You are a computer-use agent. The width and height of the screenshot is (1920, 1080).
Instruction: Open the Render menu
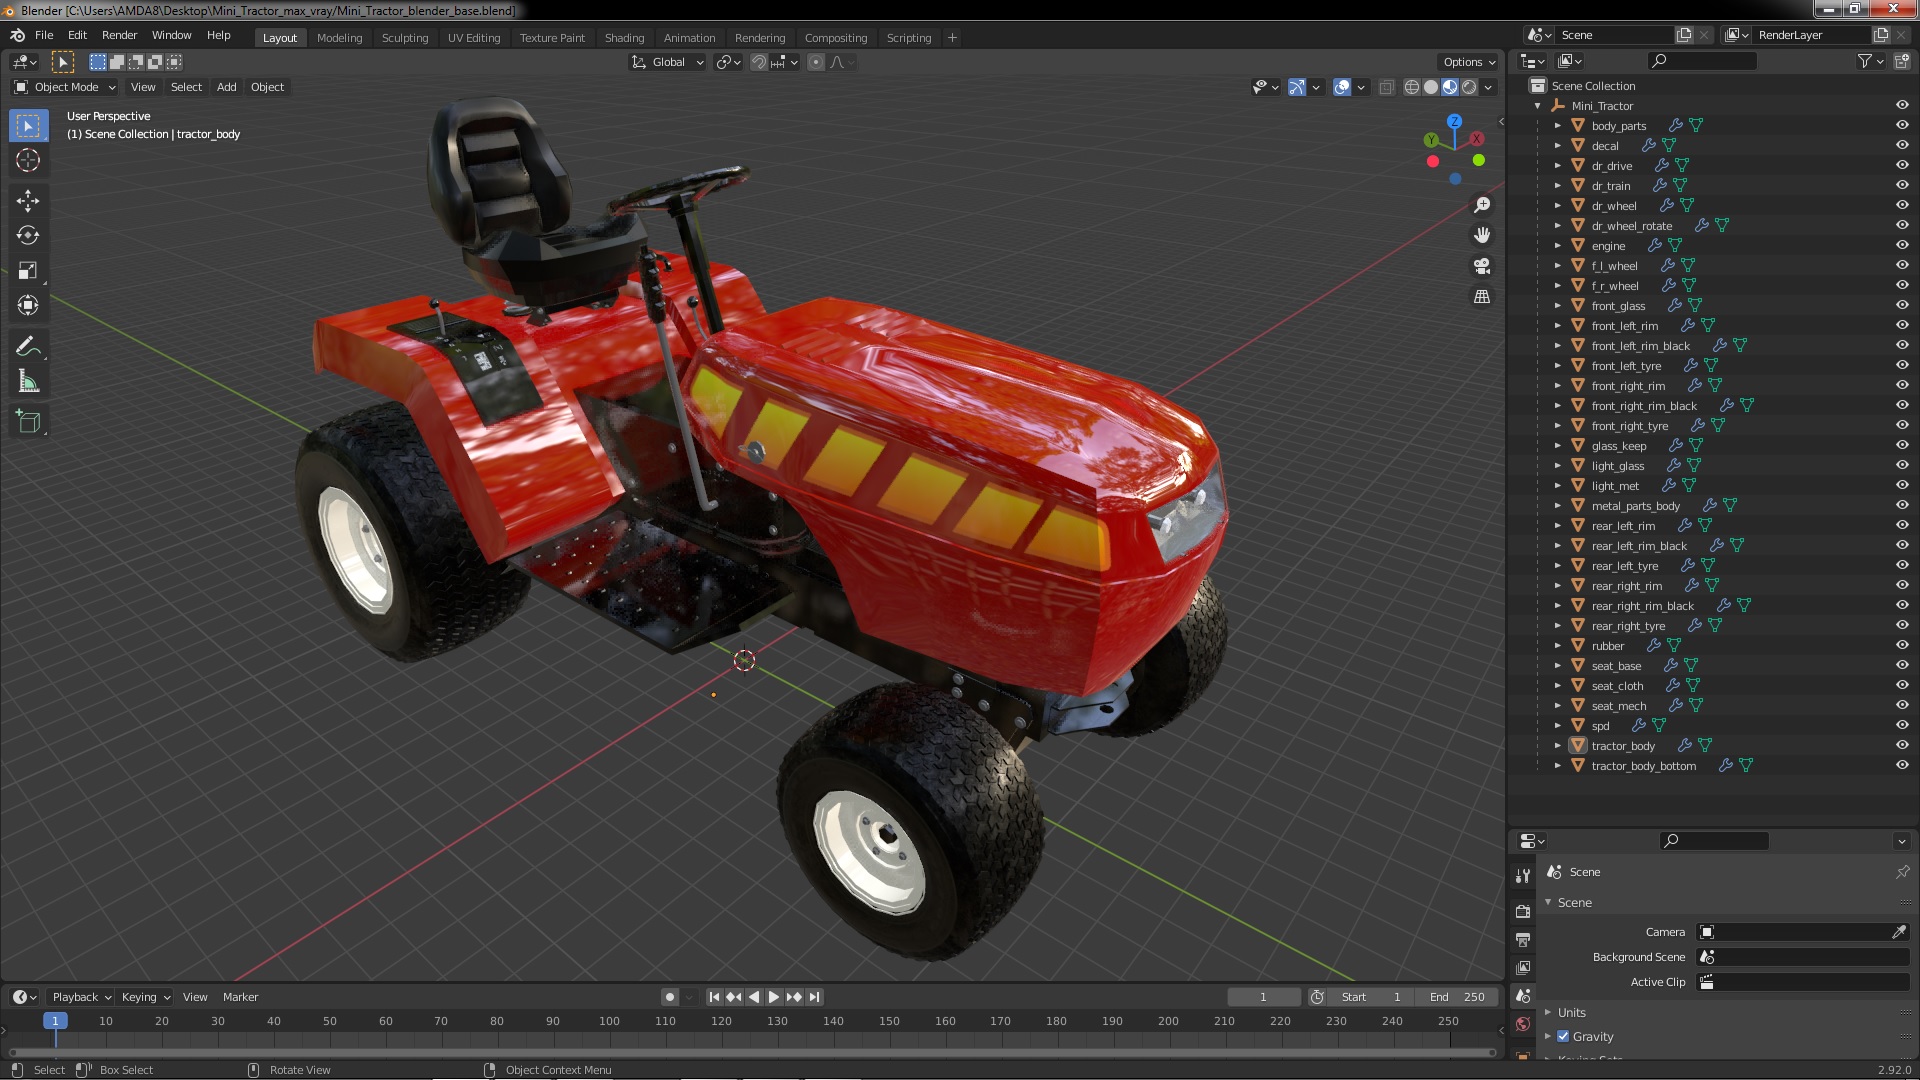click(x=119, y=35)
